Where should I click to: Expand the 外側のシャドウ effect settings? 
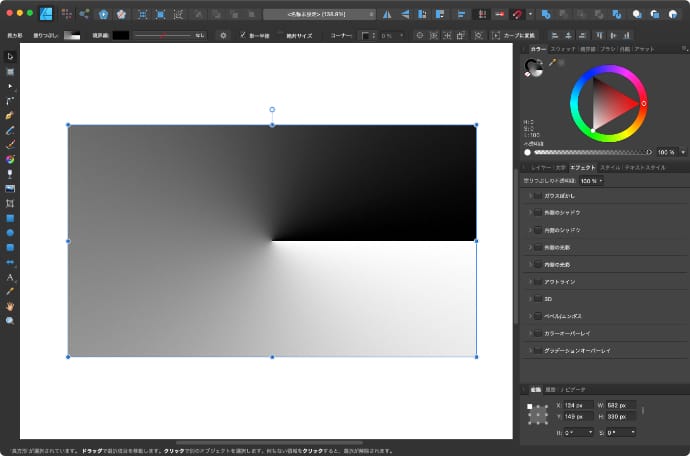pyautogui.click(x=529, y=213)
